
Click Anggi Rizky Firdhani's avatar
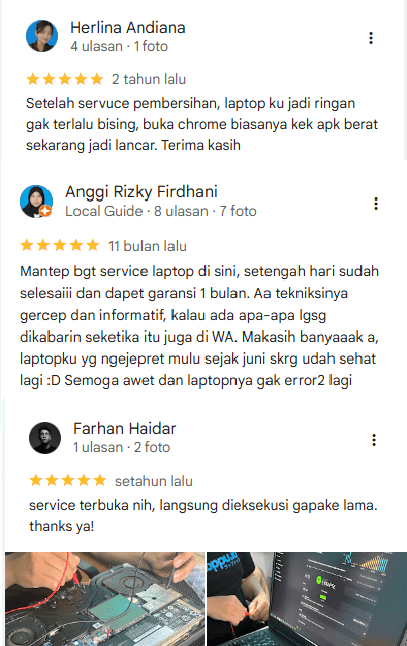[36, 201]
